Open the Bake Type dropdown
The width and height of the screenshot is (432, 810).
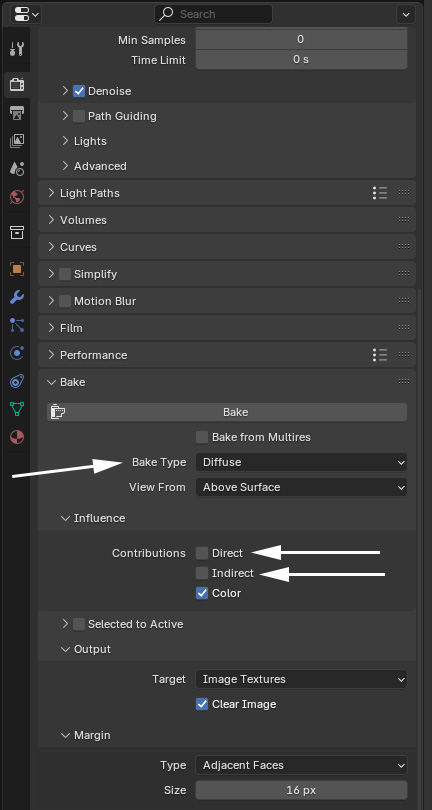click(x=301, y=462)
